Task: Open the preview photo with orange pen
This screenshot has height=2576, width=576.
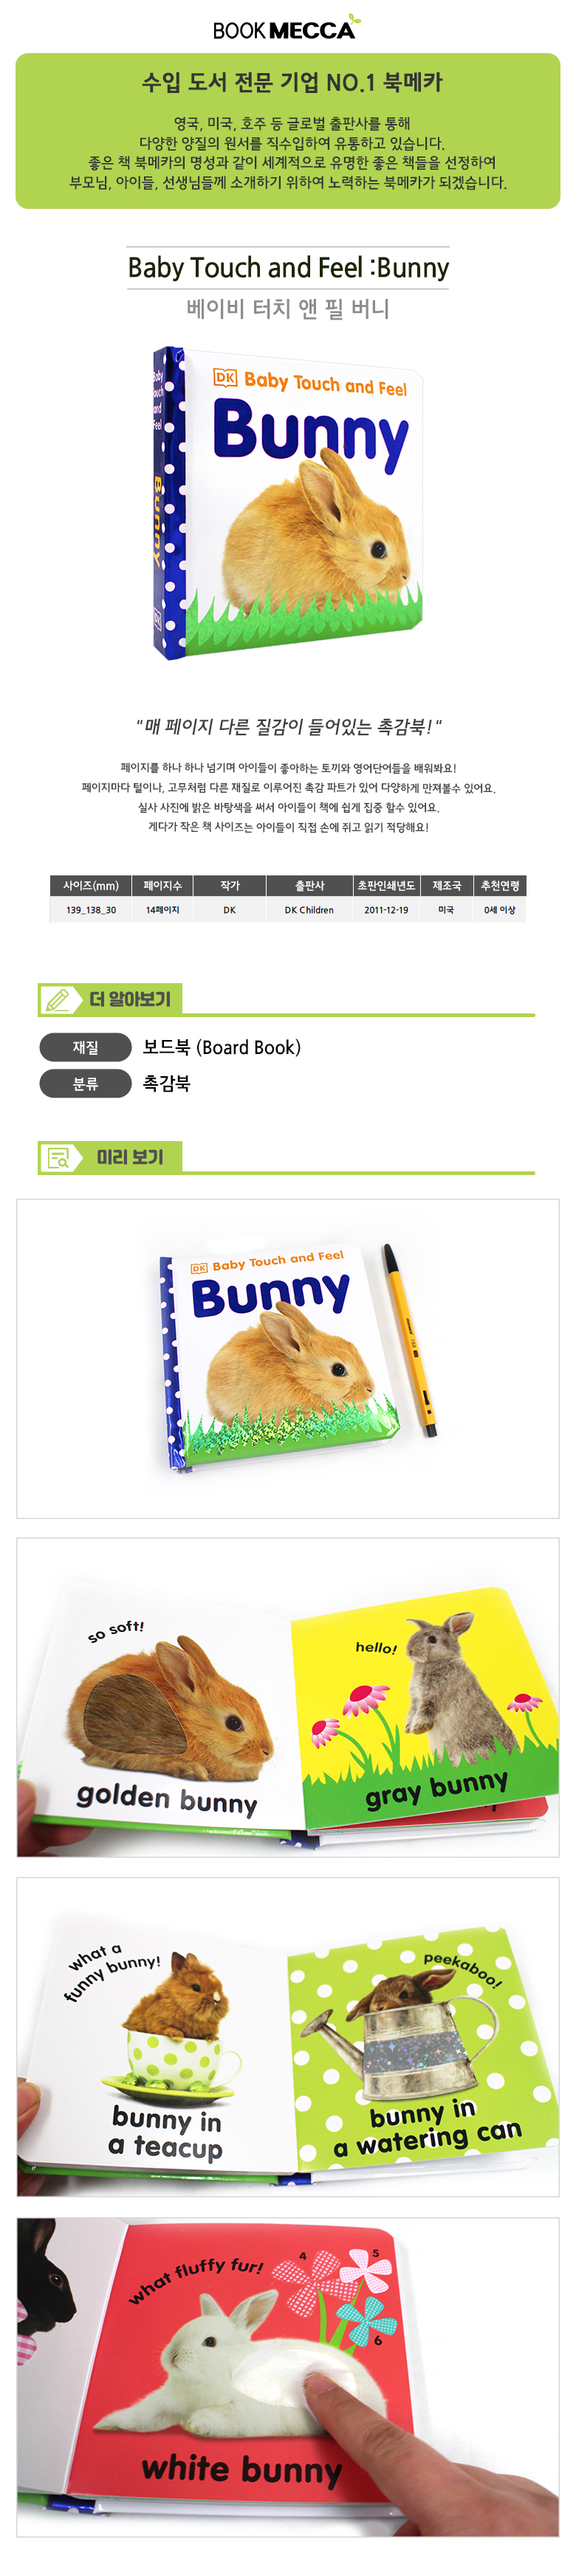Action: pyautogui.click(x=288, y=1358)
